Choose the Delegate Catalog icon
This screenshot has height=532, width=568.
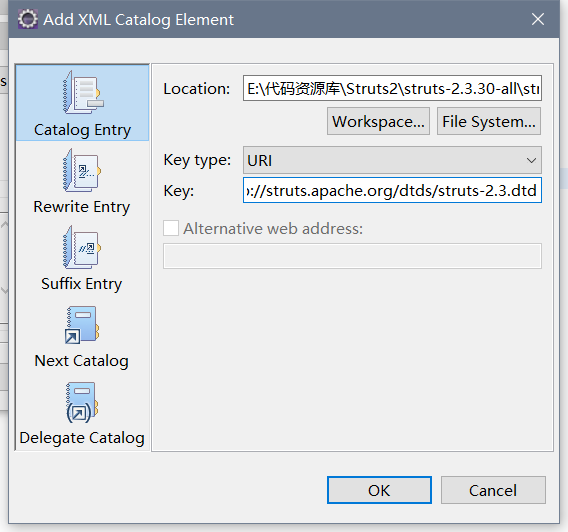pos(82,402)
